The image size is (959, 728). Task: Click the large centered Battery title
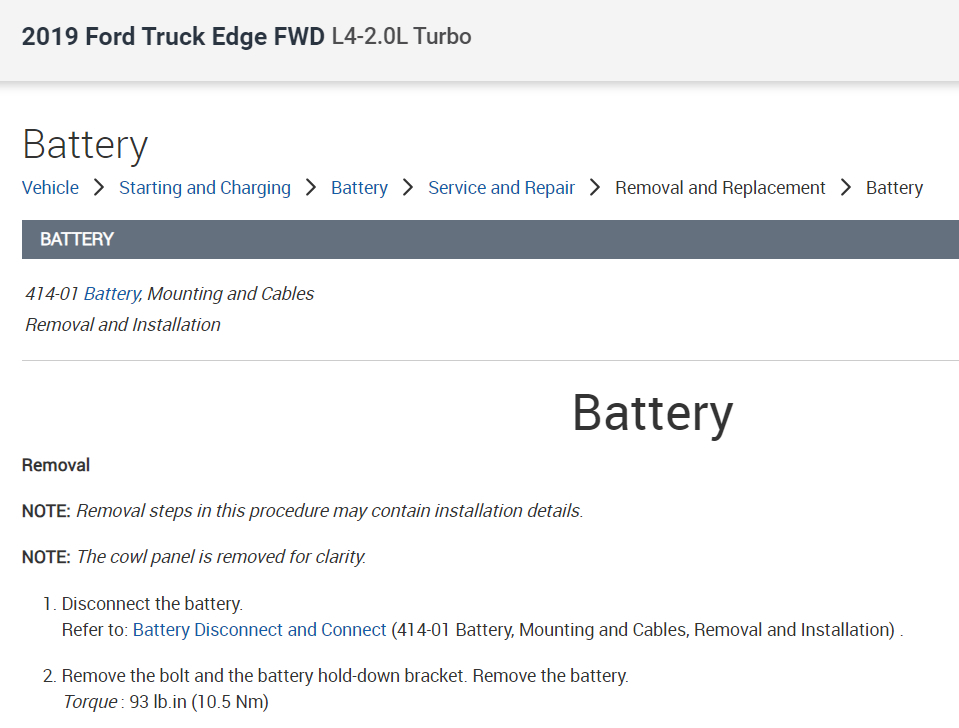click(x=652, y=413)
